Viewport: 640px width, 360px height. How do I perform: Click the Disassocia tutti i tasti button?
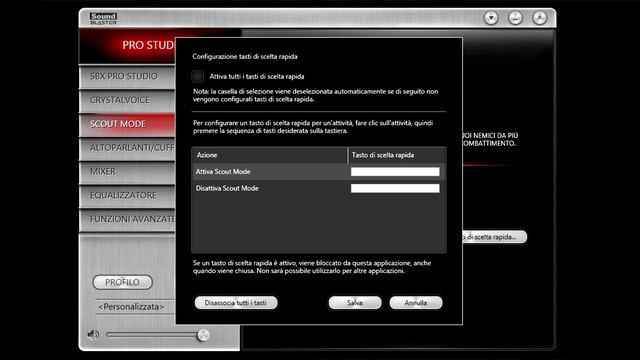click(236, 303)
